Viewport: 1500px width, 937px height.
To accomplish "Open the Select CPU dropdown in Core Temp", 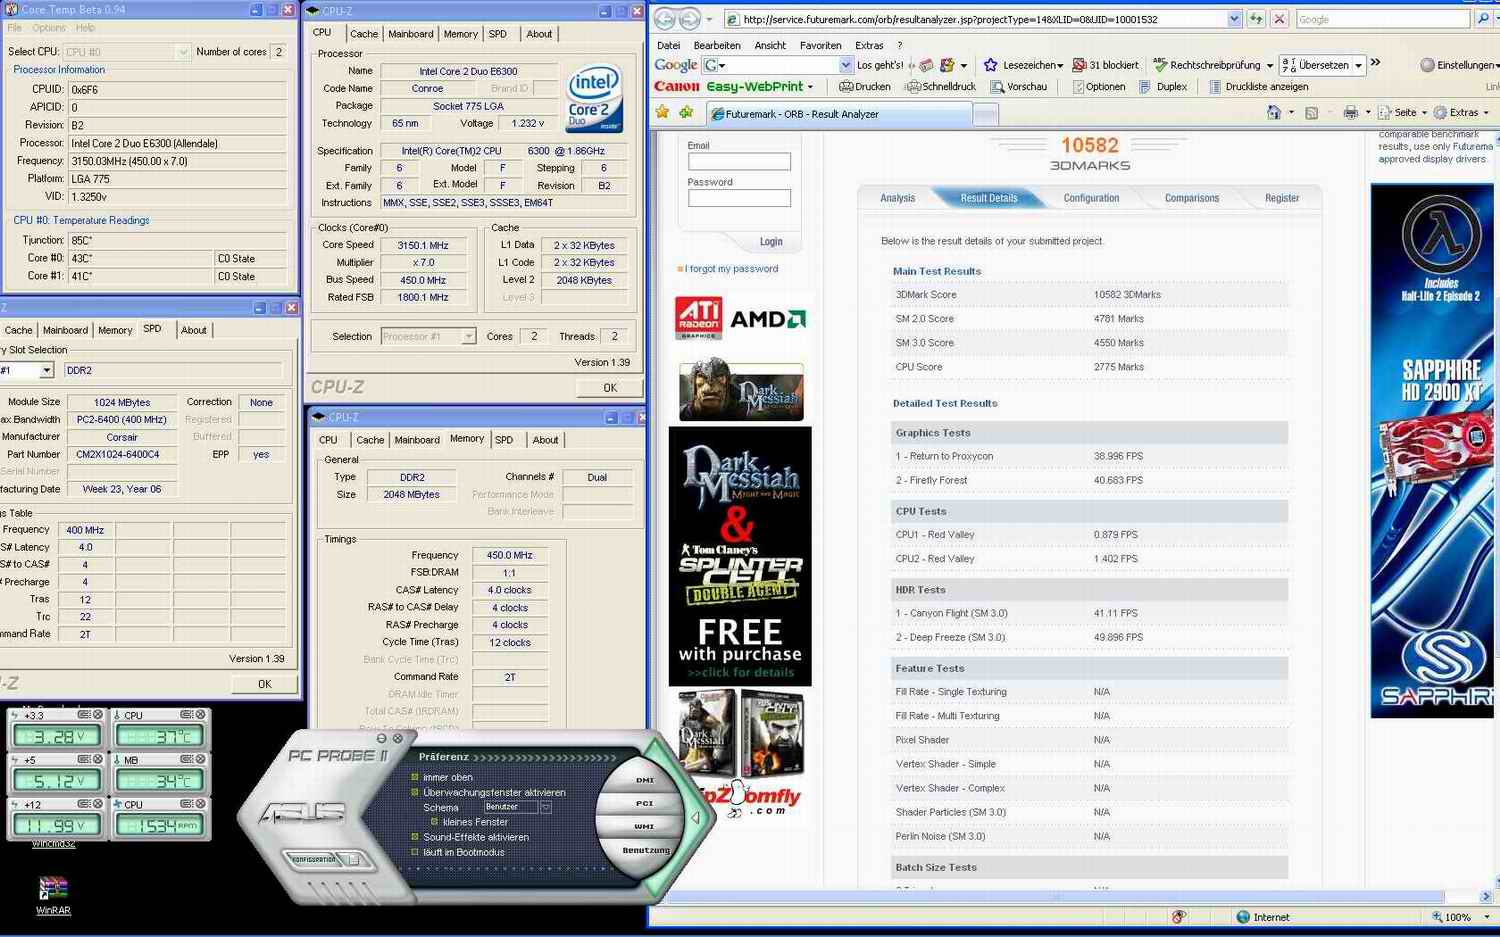I will (x=183, y=52).
